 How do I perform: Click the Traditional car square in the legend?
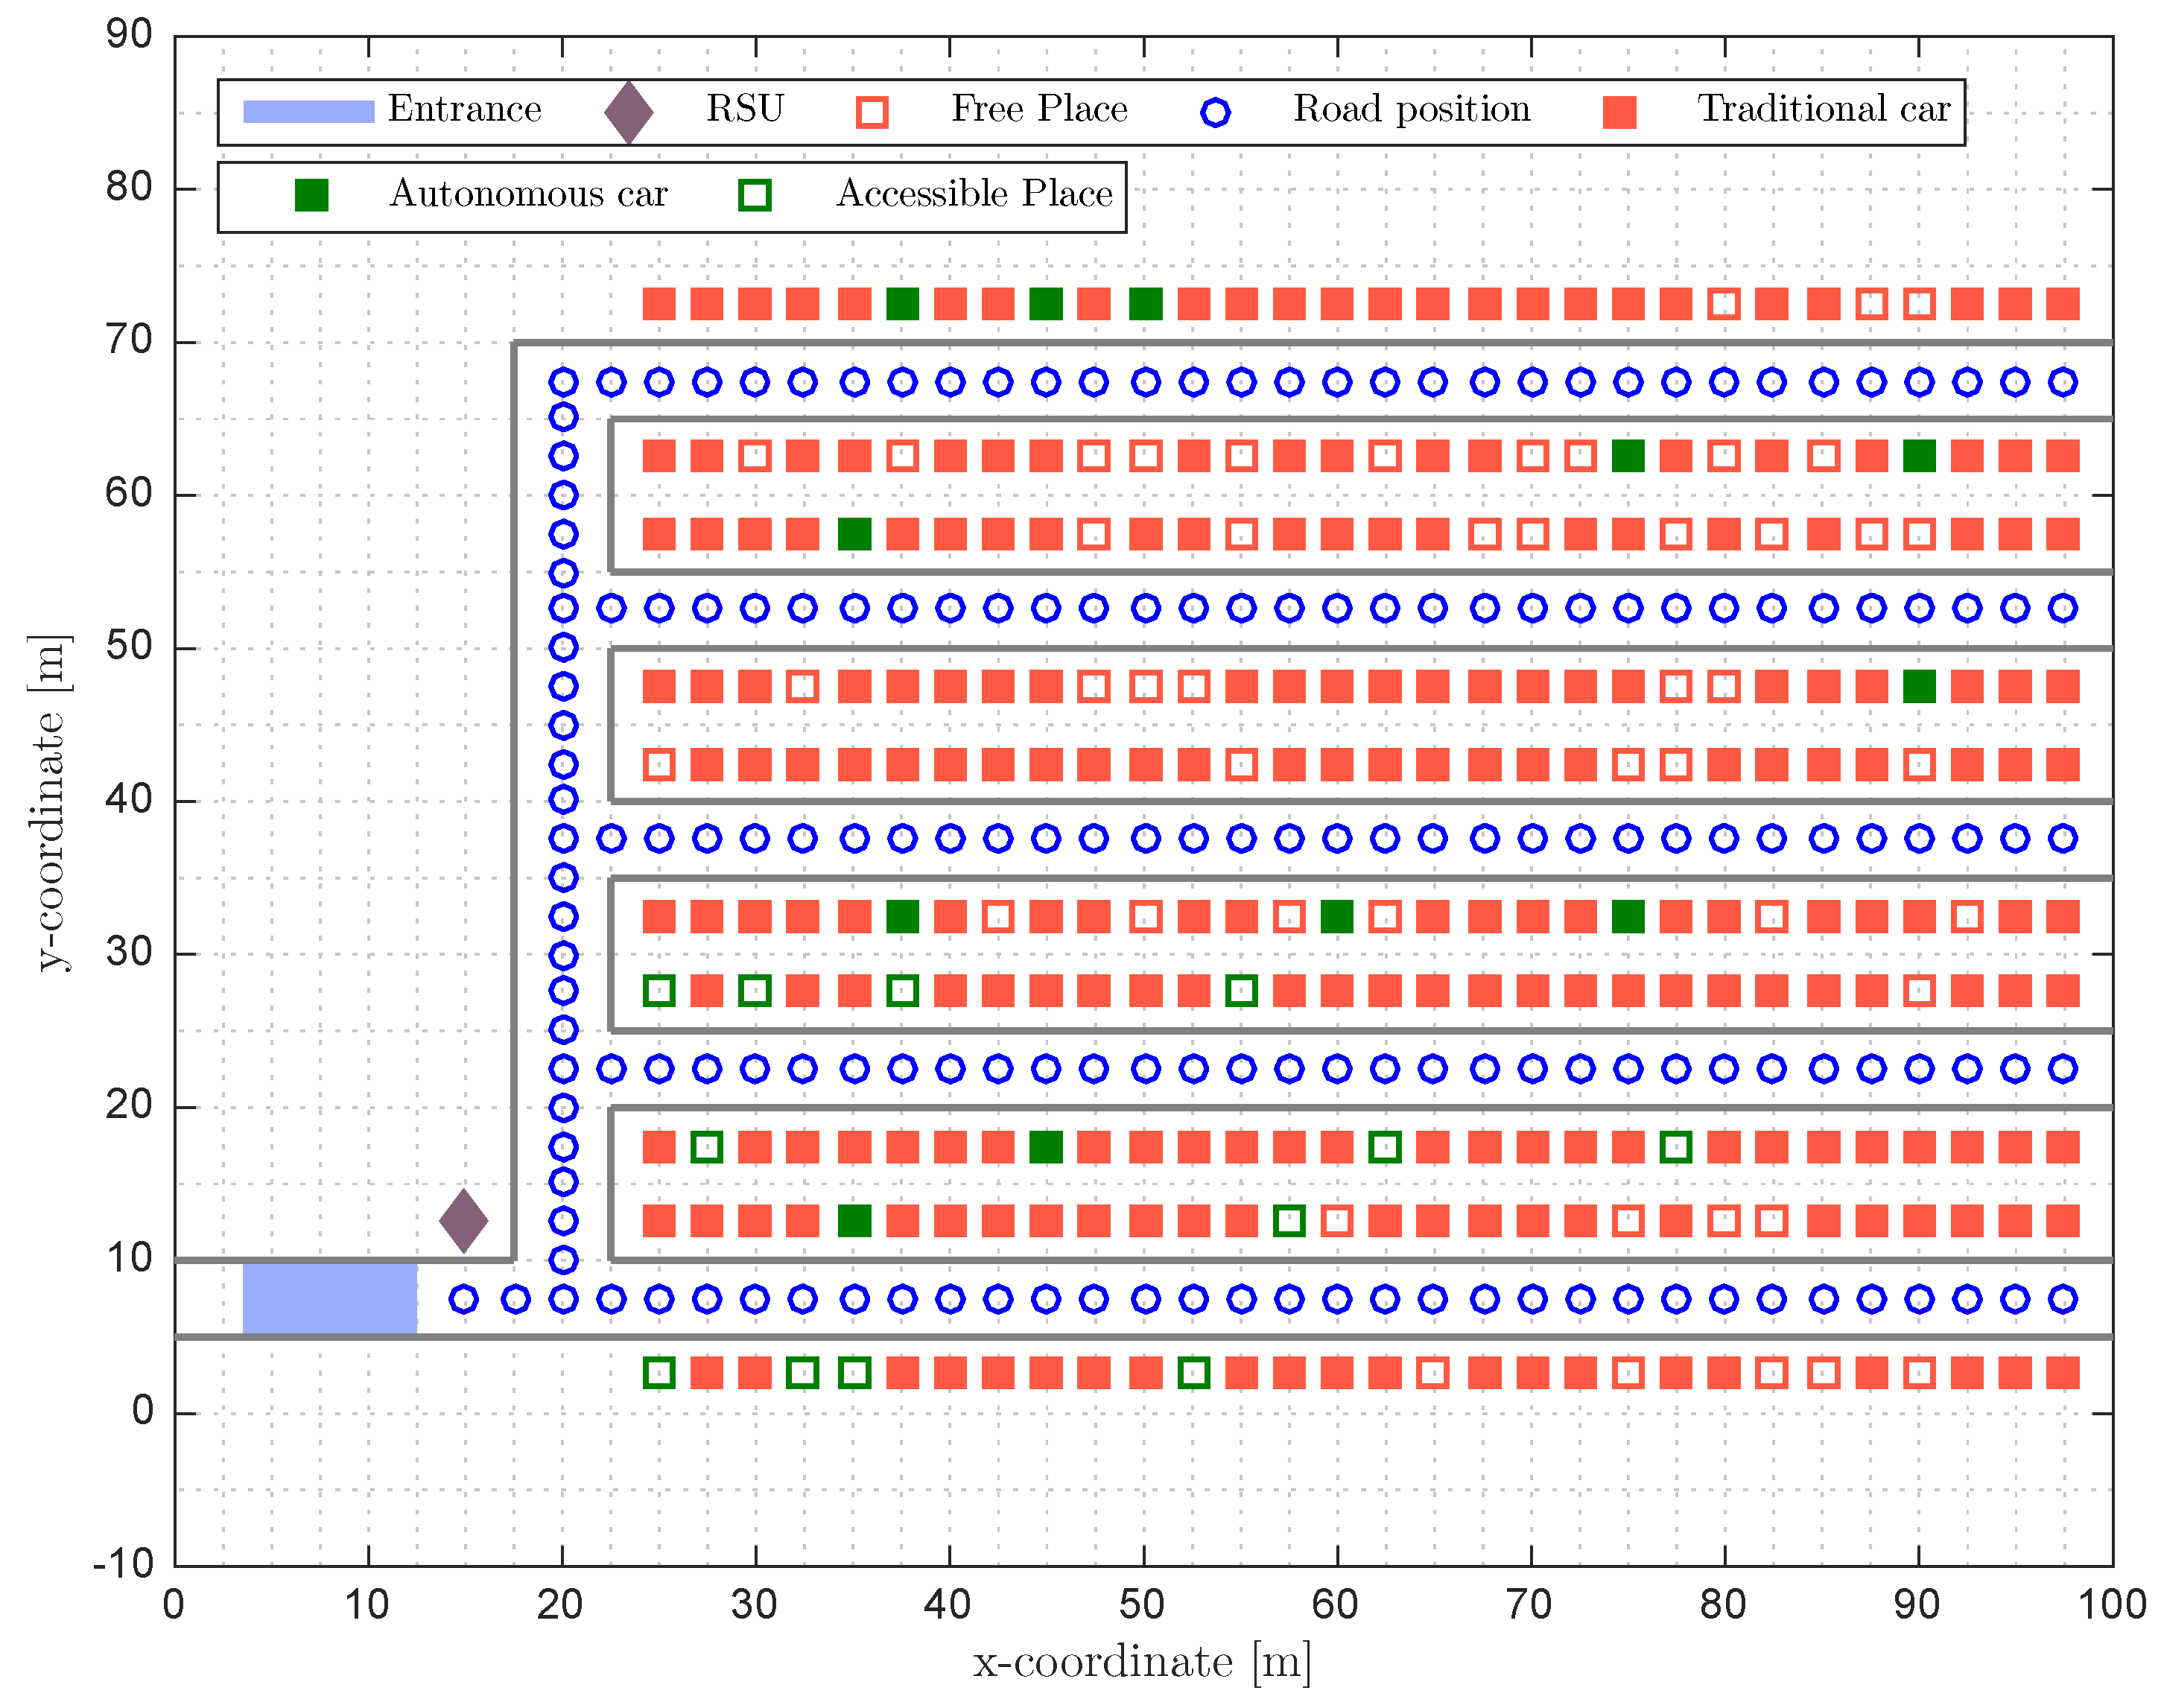click(x=1619, y=112)
